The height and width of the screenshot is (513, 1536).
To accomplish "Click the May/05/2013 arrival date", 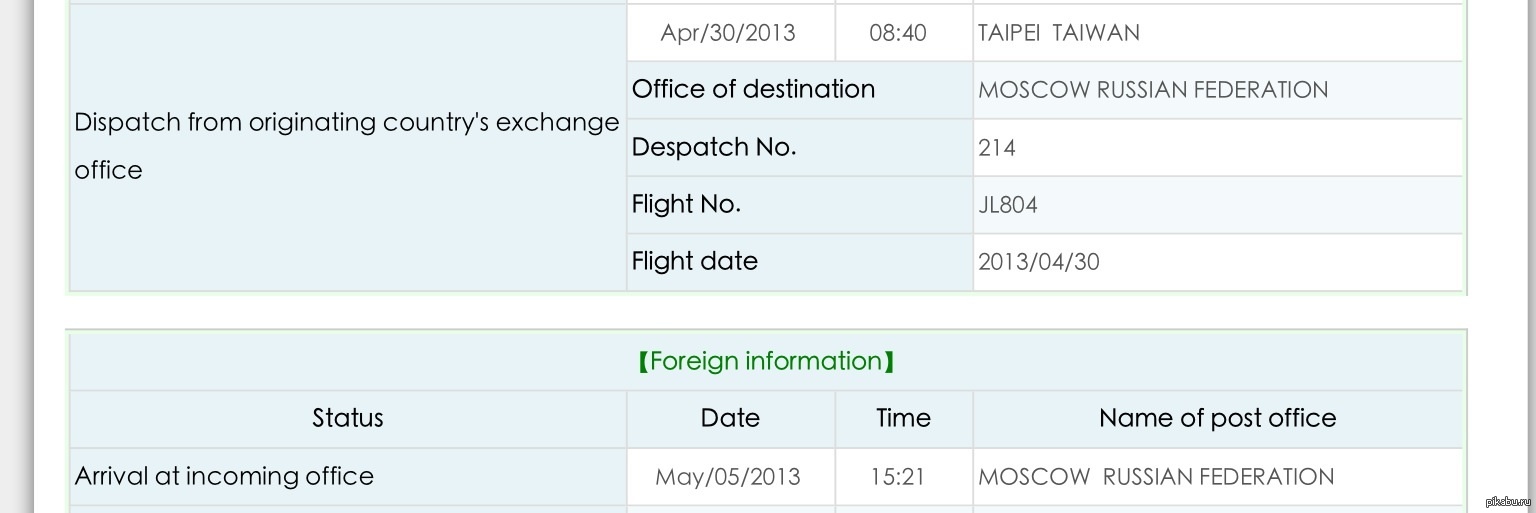I will coord(728,476).
